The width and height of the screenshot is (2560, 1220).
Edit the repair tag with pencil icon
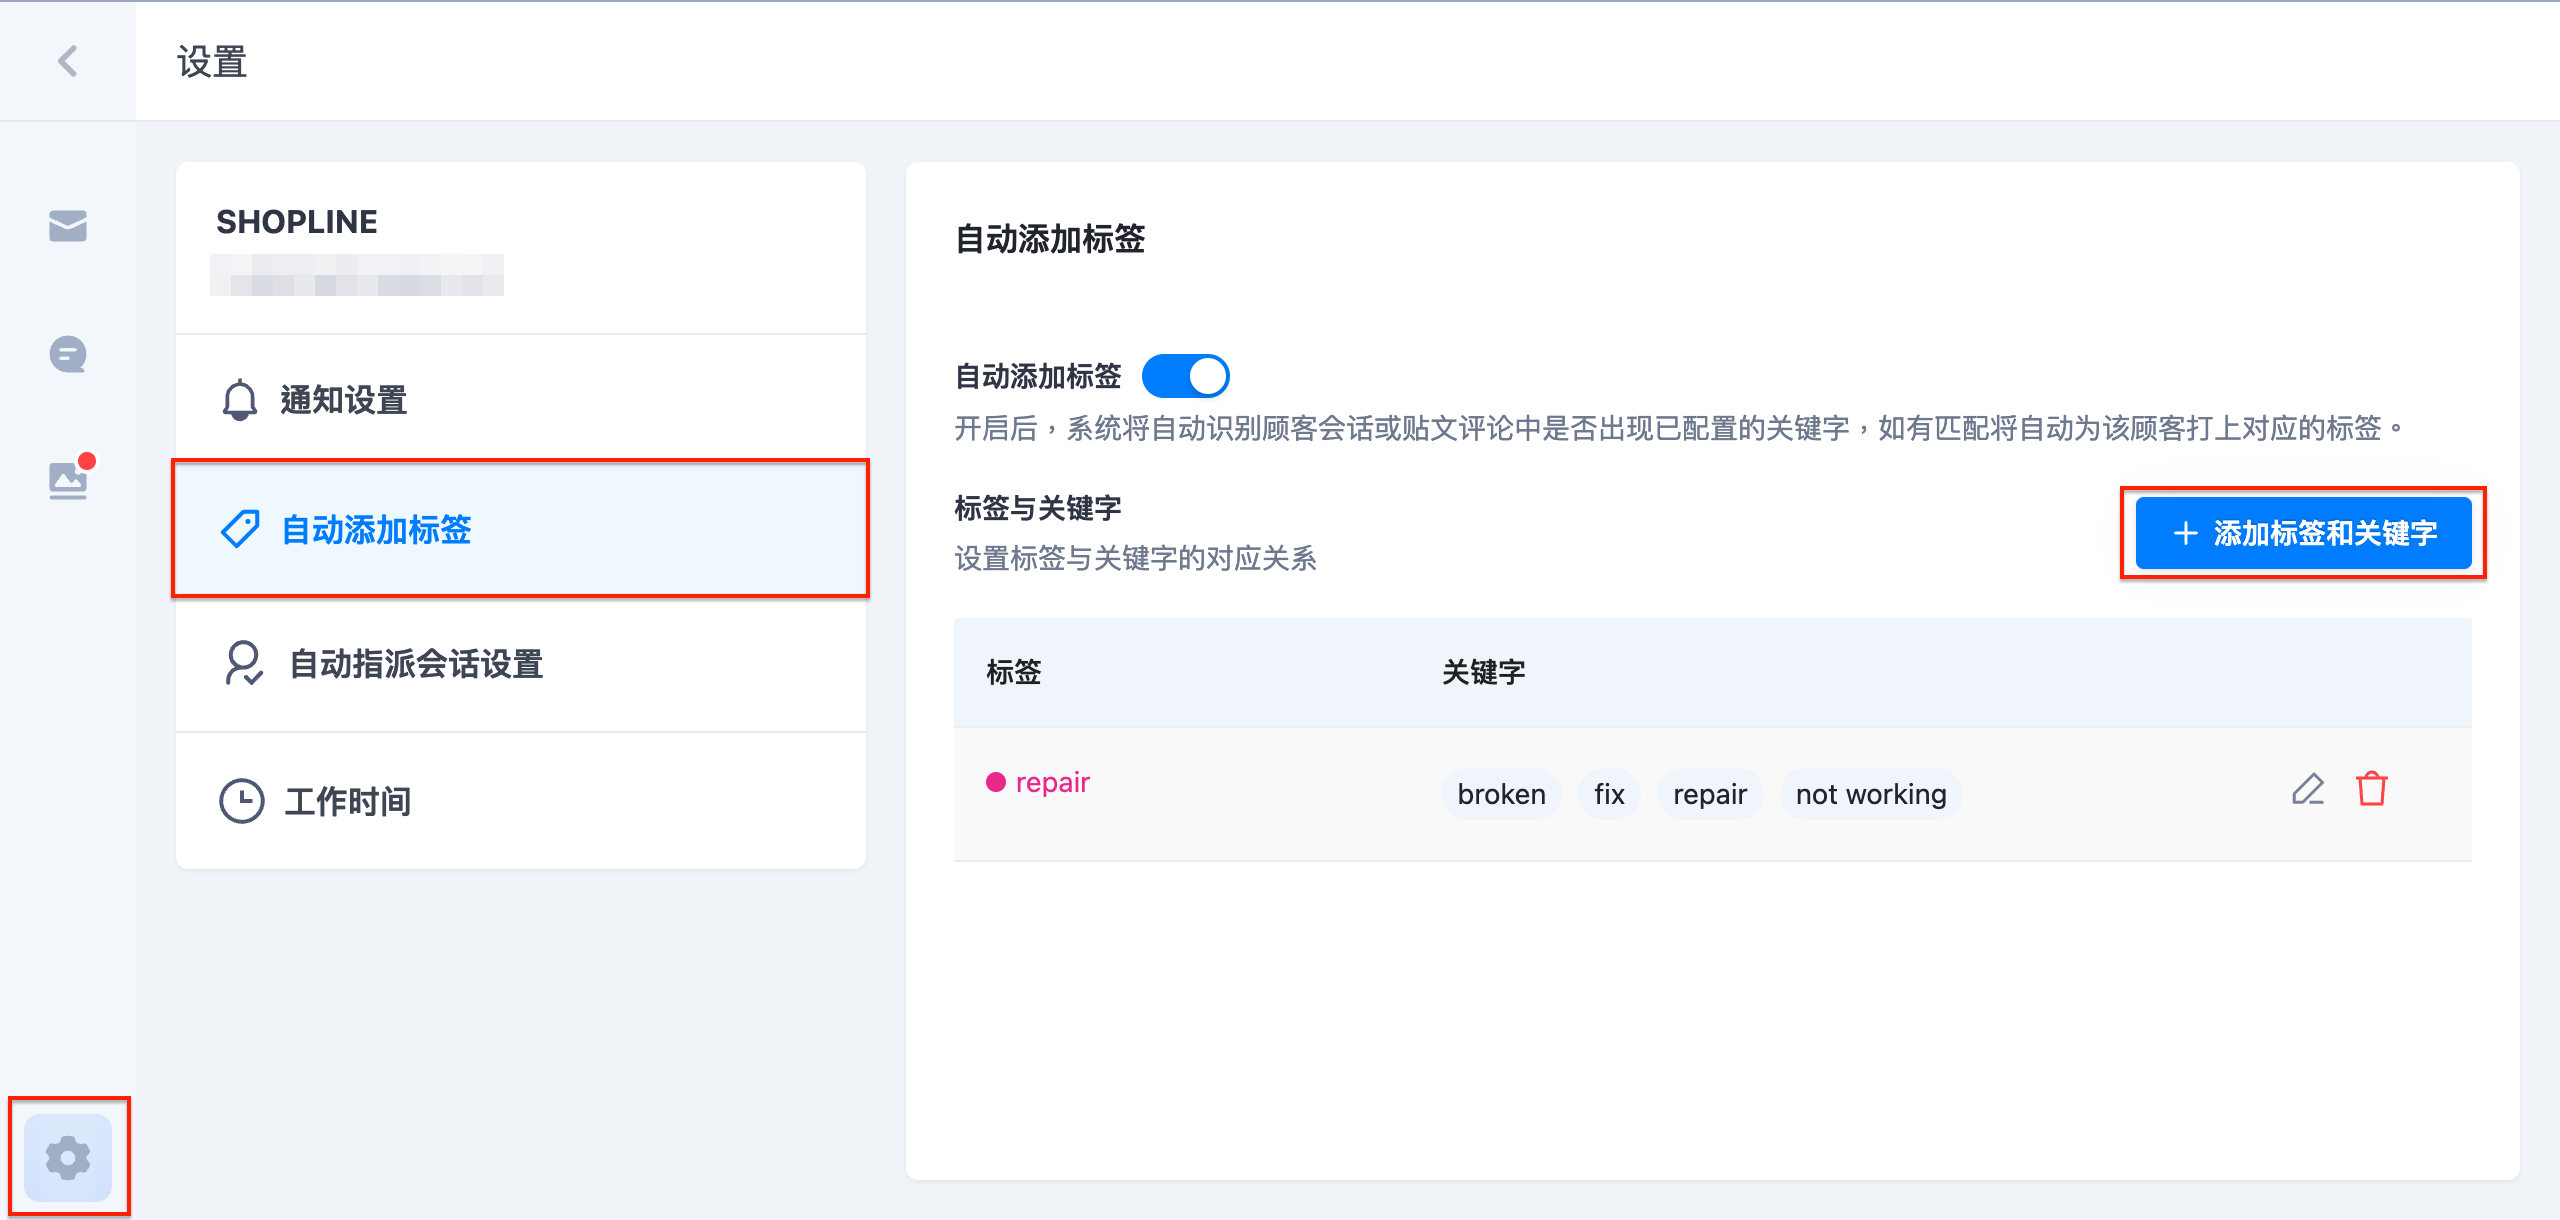(x=2308, y=790)
